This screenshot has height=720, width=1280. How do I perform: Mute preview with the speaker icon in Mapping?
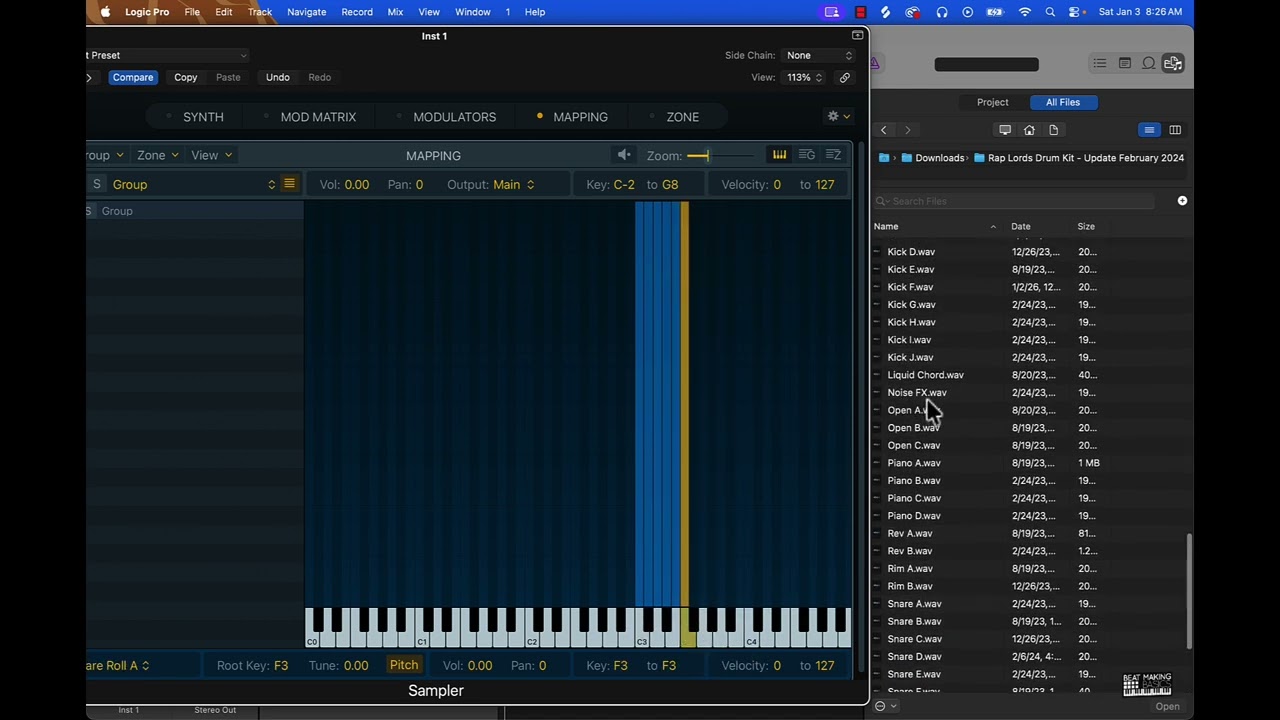(x=624, y=155)
